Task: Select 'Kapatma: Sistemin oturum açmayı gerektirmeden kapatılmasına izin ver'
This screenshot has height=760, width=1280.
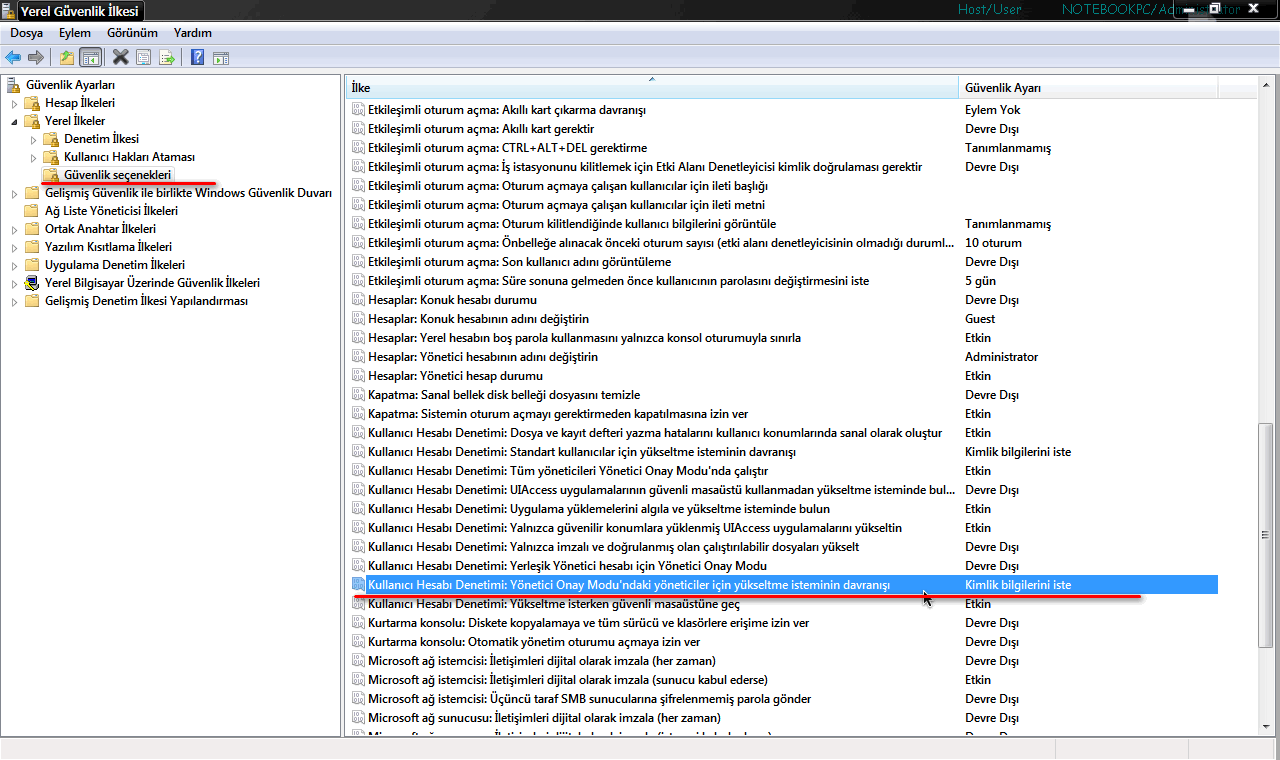Action: (558, 414)
